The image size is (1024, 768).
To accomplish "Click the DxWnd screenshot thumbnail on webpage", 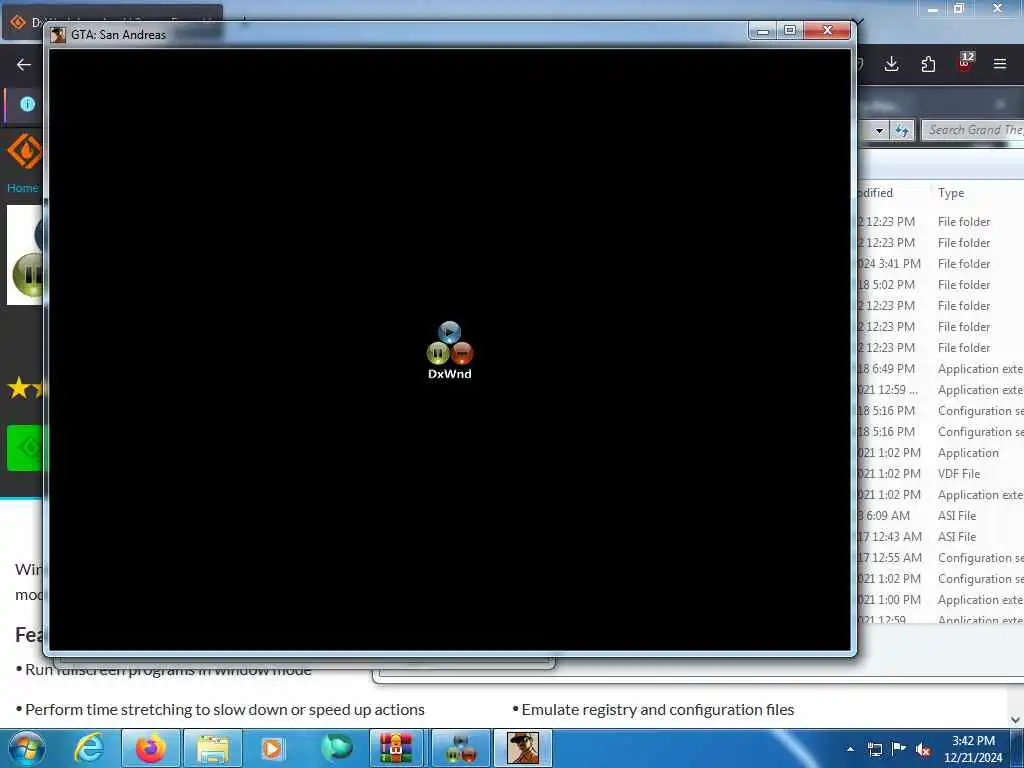I will 25,255.
